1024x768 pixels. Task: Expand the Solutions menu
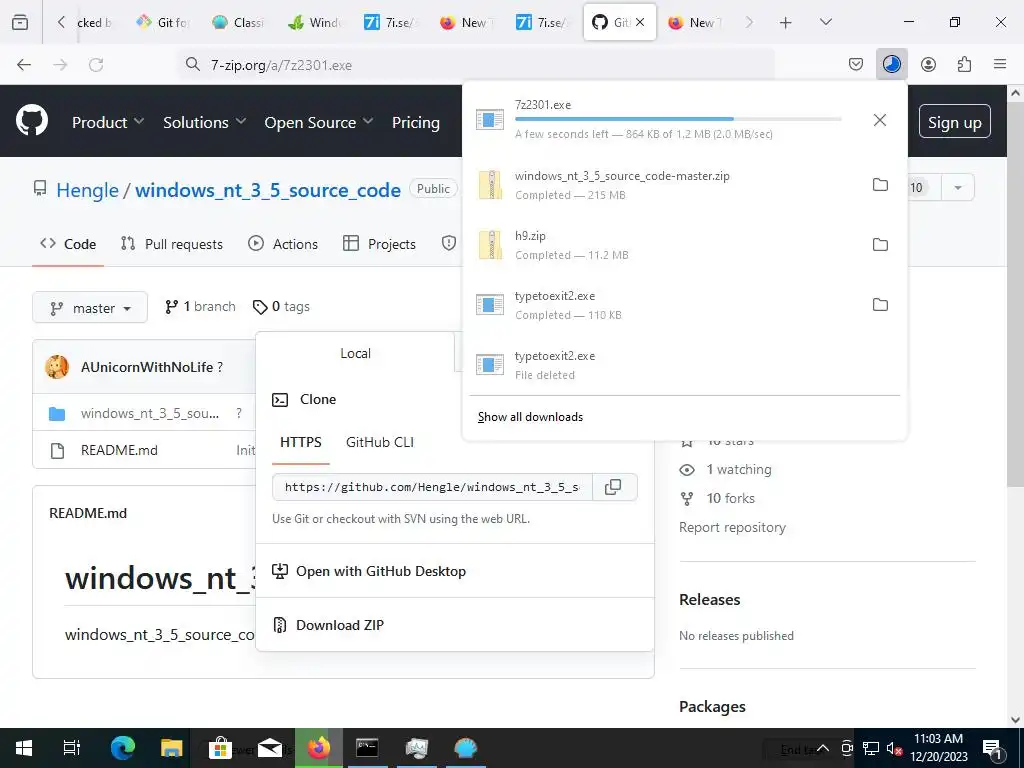204,122
